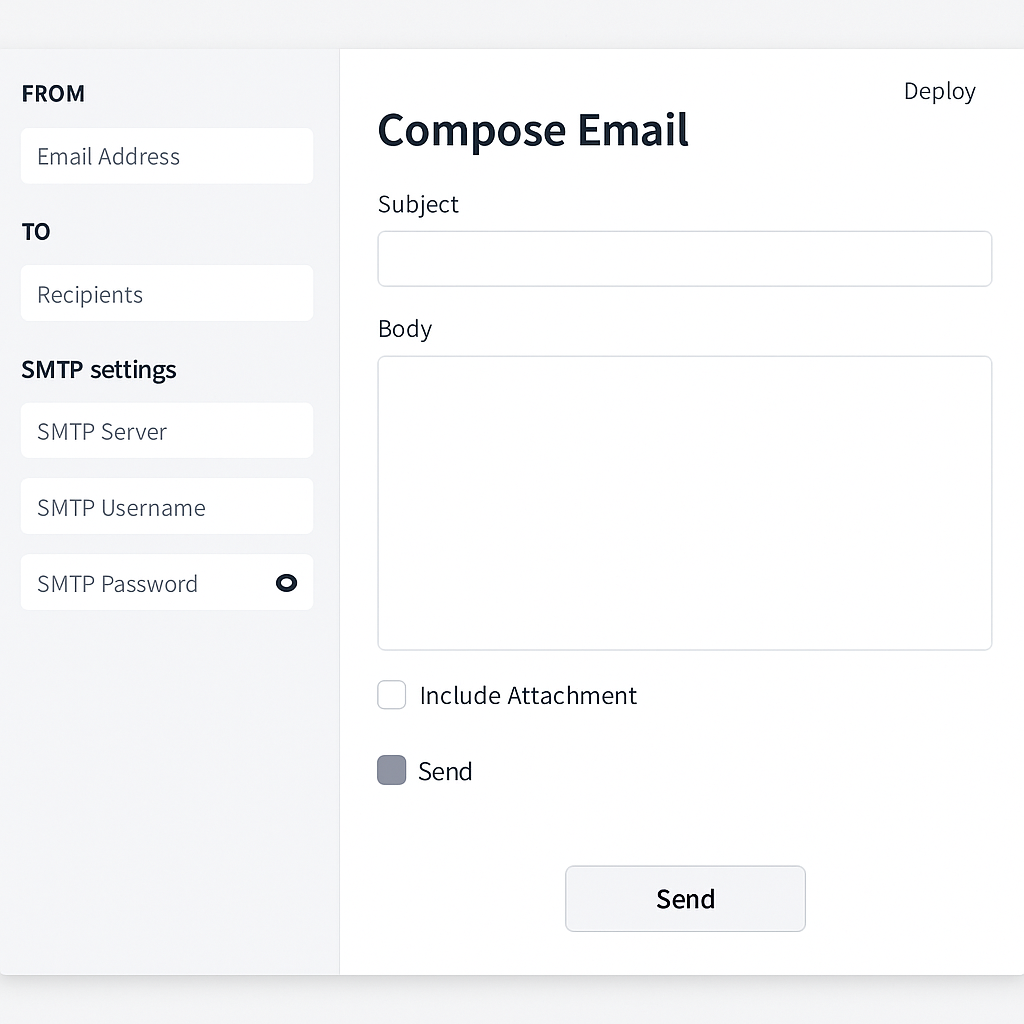This screenshot has width=1024, height=1024.
Task: Click the Subject input box
Action: (x=684, y=259)
